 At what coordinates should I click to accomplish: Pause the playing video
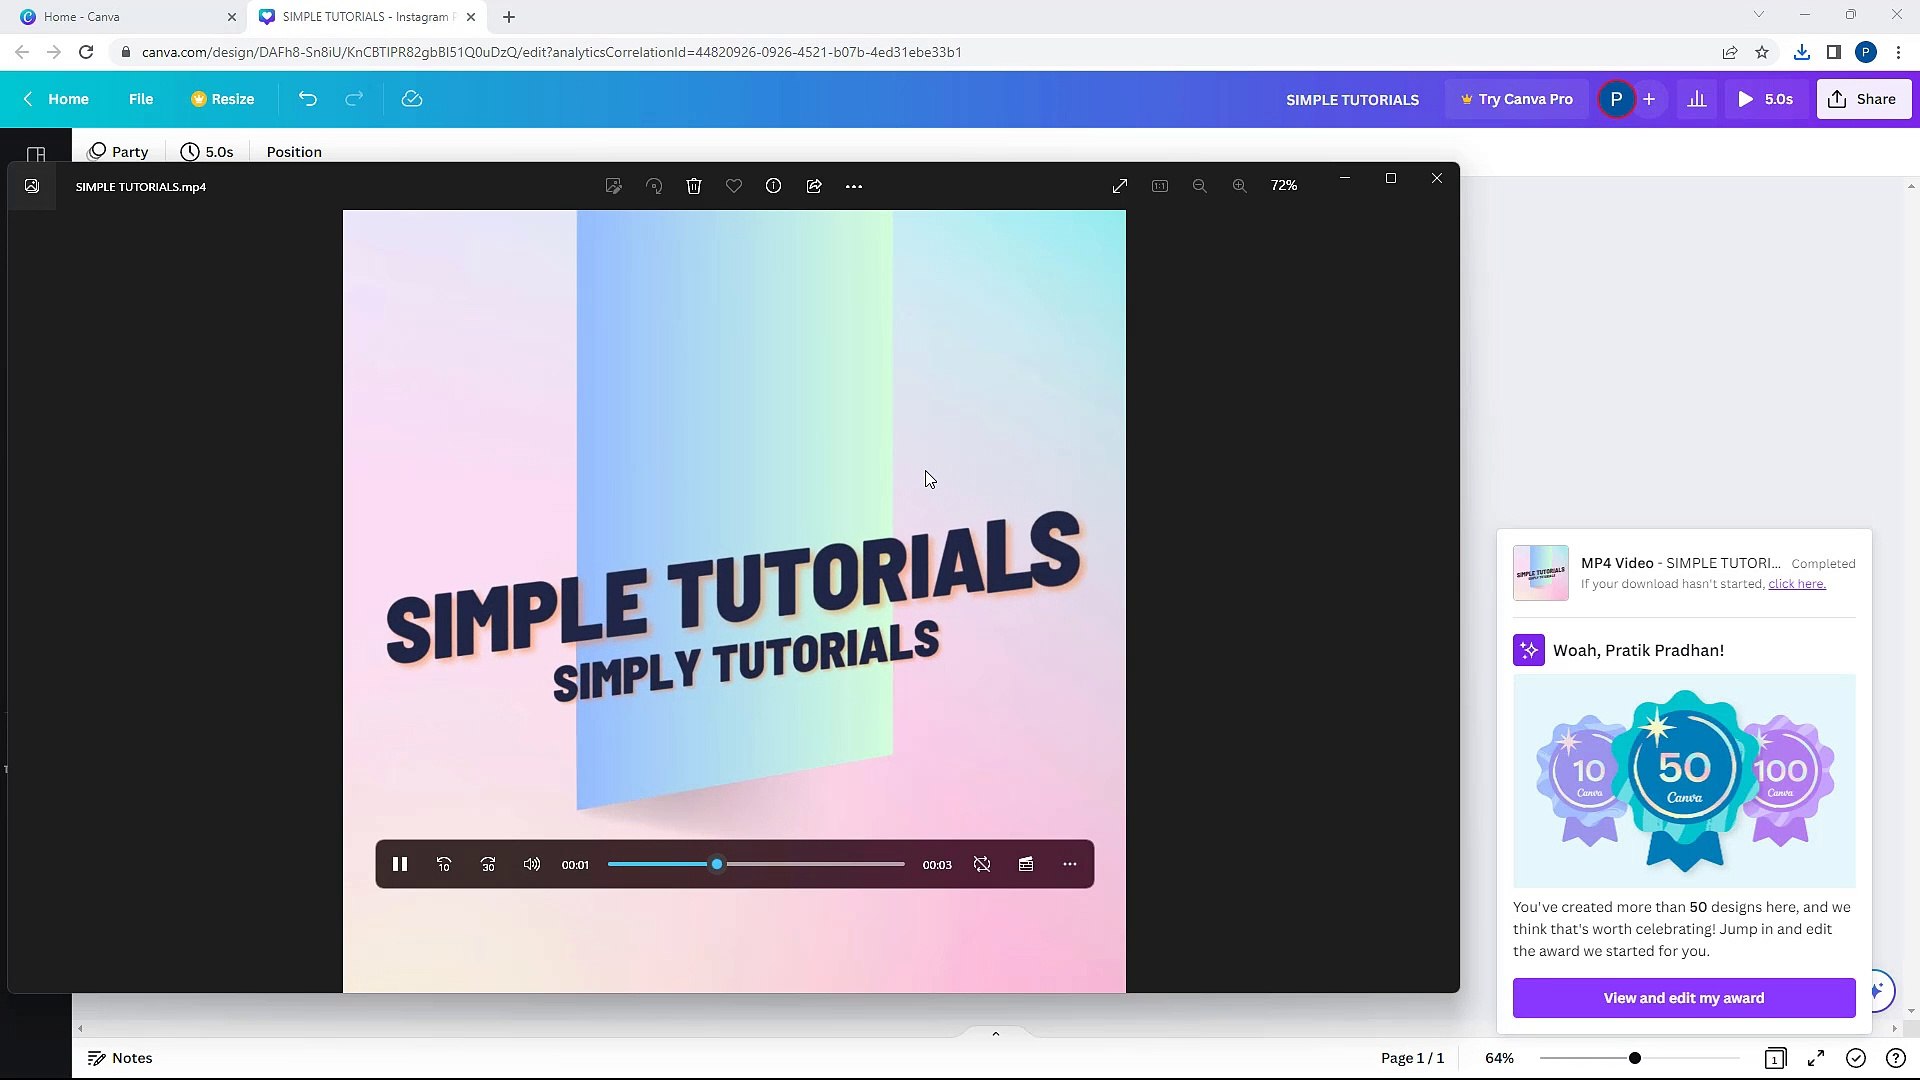pyautogui.click(x=399, y=864)
